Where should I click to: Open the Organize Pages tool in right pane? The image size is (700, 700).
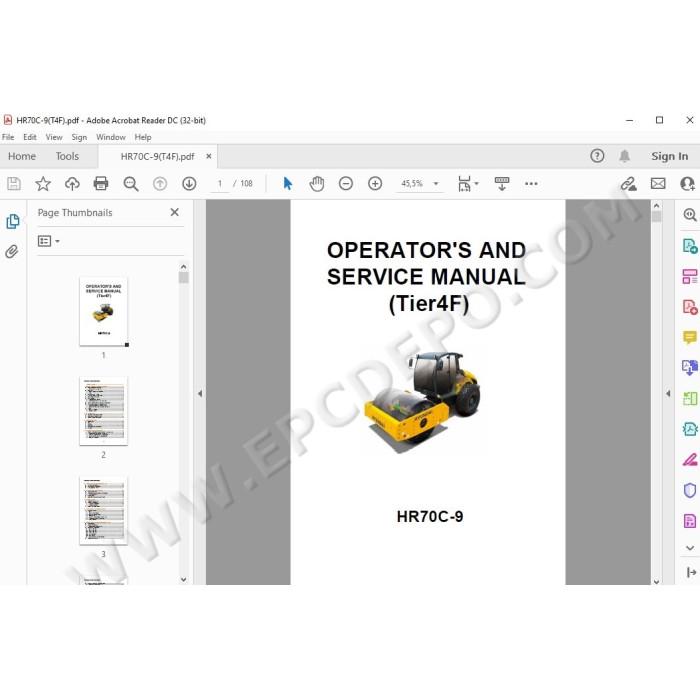coord(690,276)
